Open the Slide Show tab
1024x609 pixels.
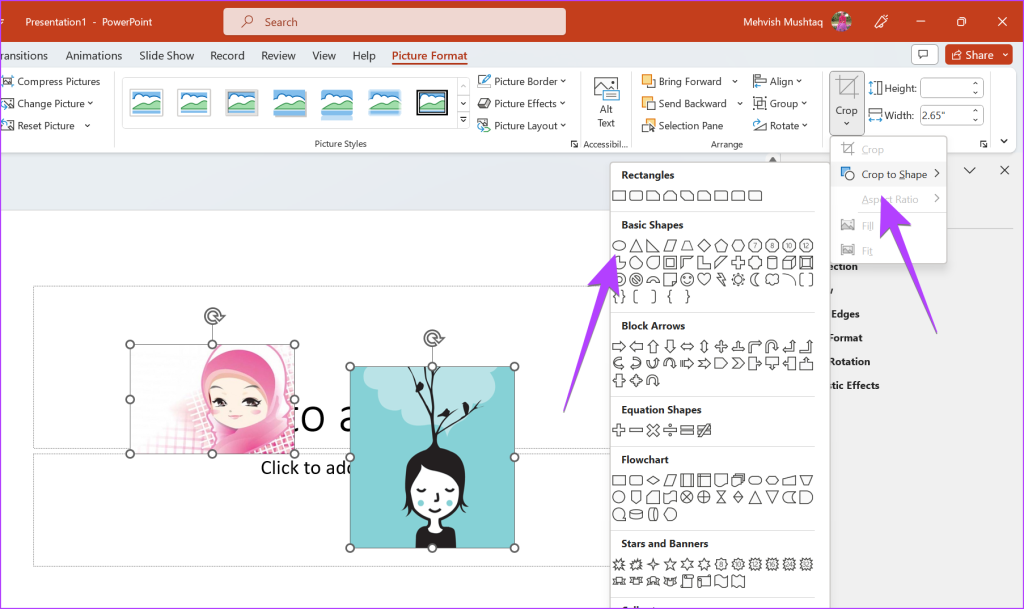pyautogui.click(x=167, y=55)
